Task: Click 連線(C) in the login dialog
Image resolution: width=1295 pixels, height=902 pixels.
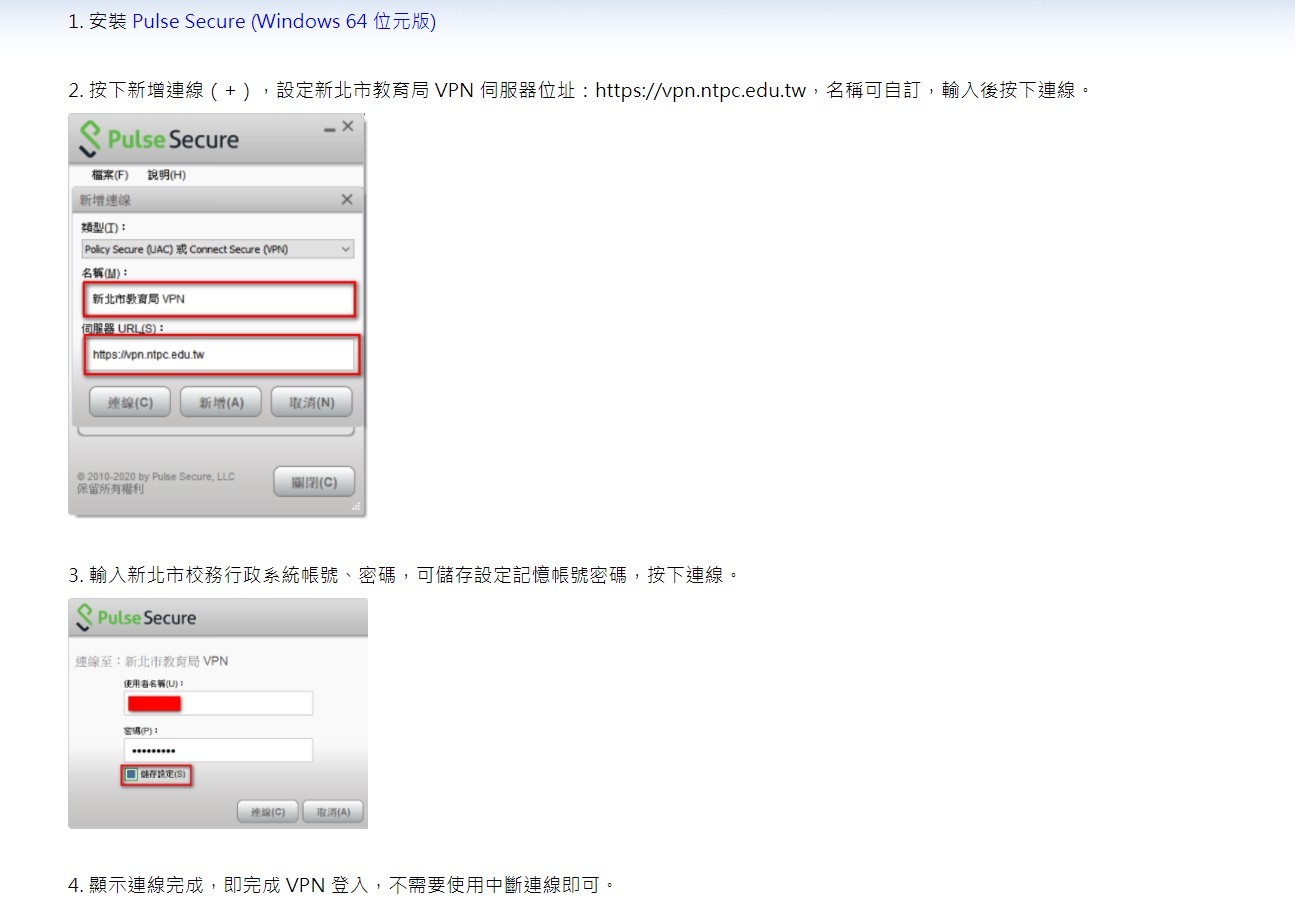Action: pos(268,812)
